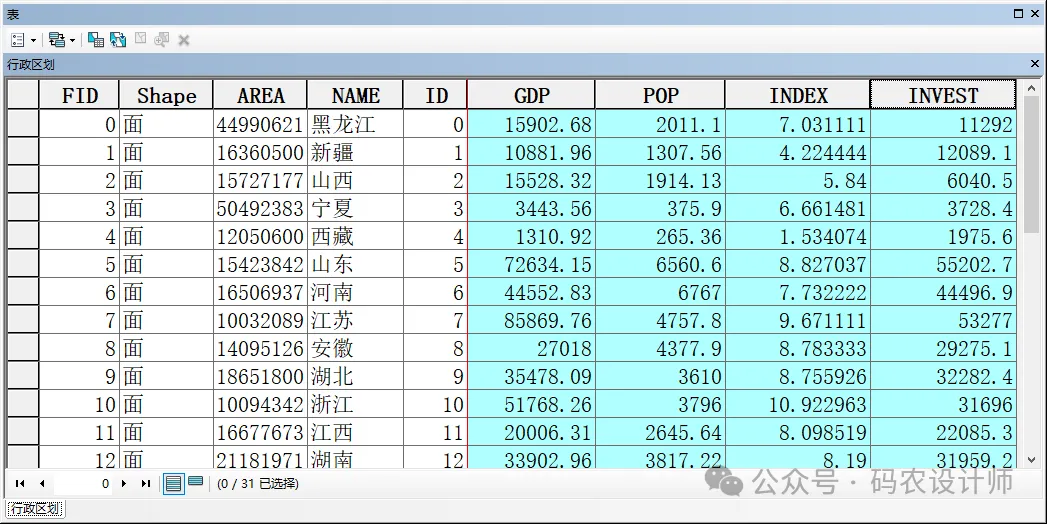
Task: Open the Select By Attributes tool
Action: coord(96,40)
